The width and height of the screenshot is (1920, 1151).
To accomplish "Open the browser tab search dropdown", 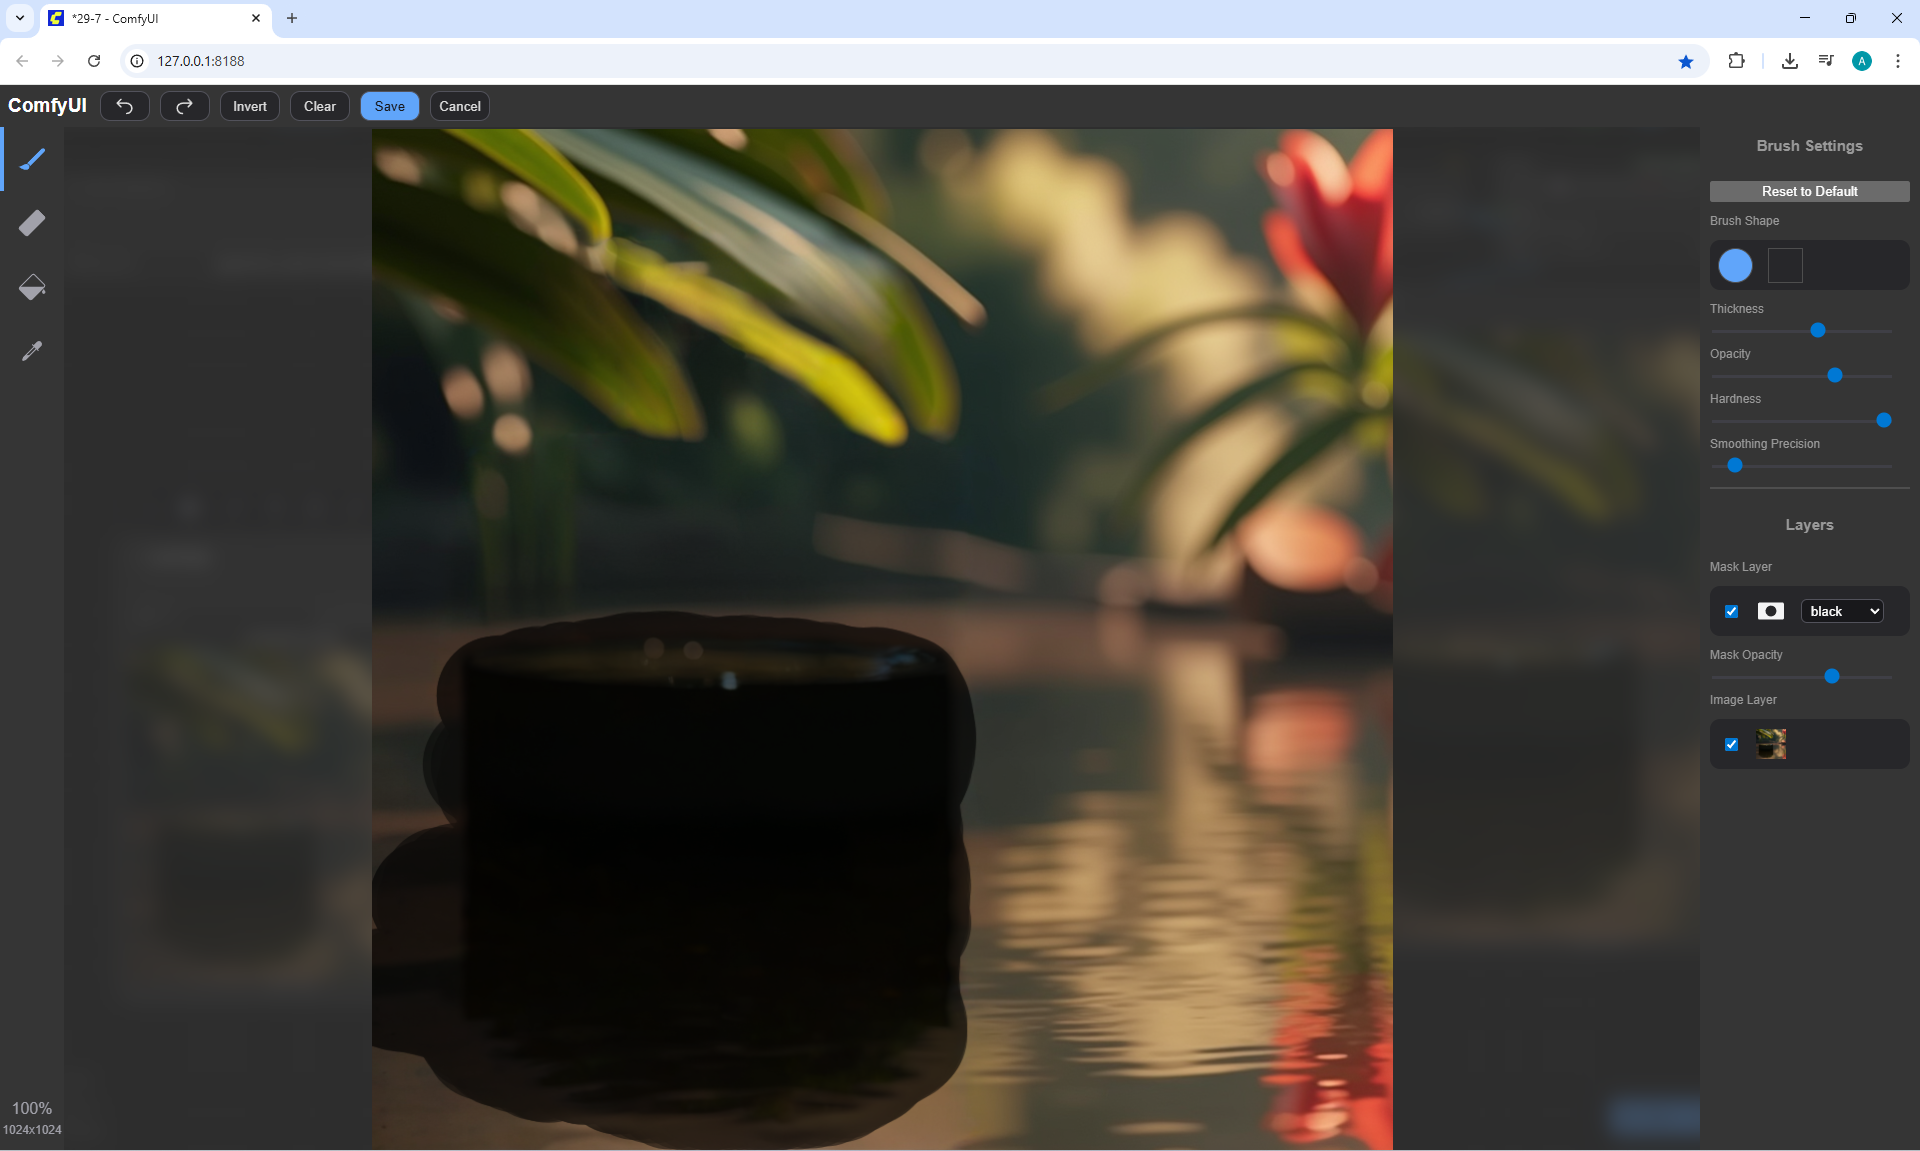I will point(19,18).
